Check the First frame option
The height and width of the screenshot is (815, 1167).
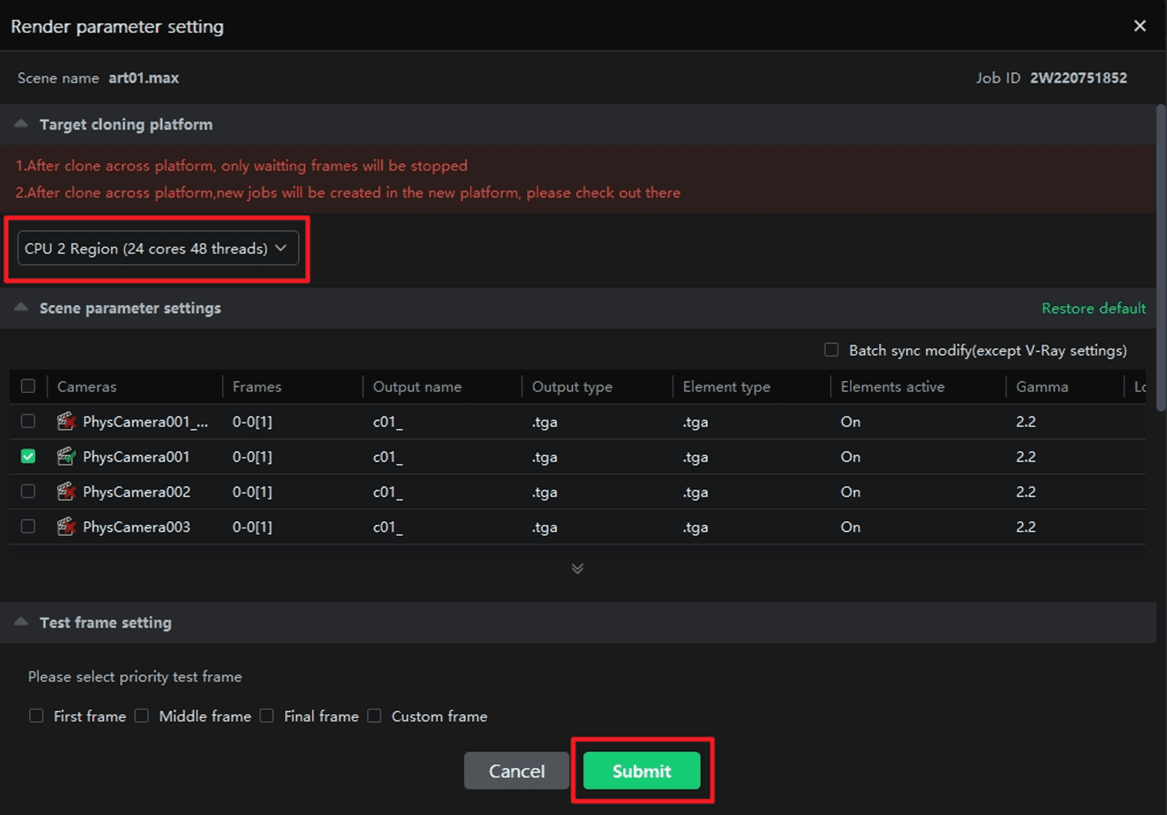click(36, 716)
